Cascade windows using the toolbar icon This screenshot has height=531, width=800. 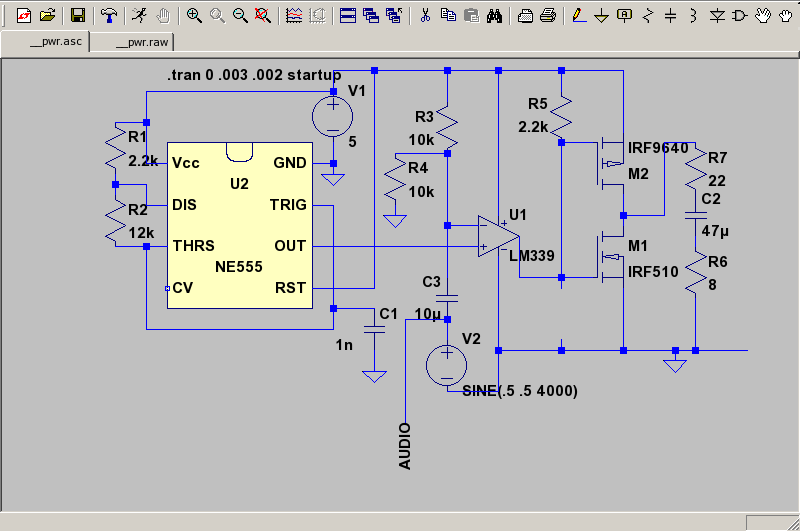click(x=371, y=16)
